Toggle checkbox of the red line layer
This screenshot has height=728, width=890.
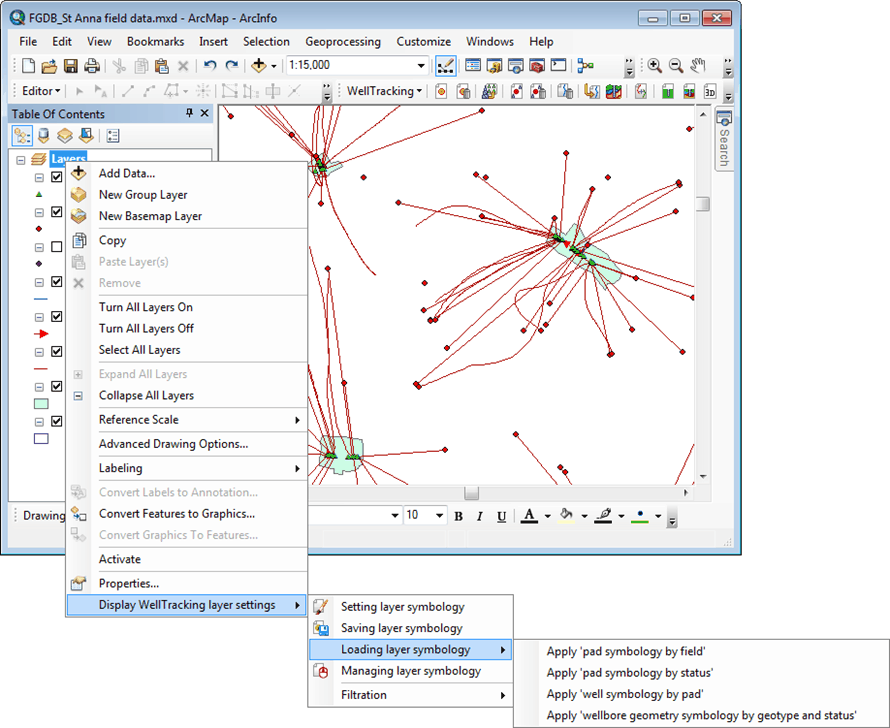(x=57, y=352)
